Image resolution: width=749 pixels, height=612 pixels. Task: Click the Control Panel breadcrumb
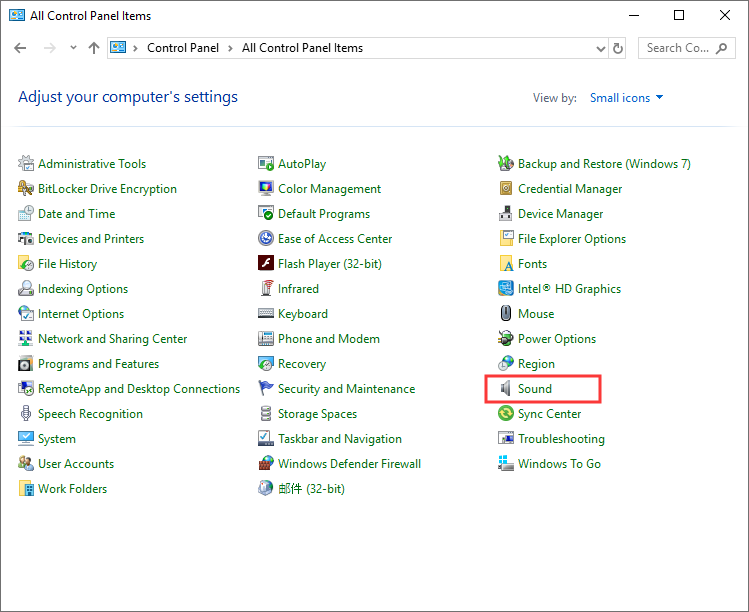[183, 48]
